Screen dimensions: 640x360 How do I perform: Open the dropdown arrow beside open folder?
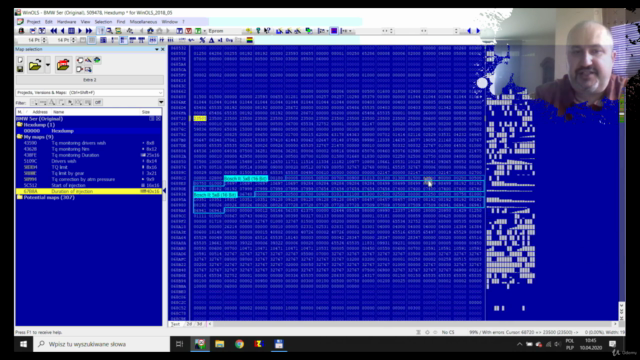(x=48, y=65)
